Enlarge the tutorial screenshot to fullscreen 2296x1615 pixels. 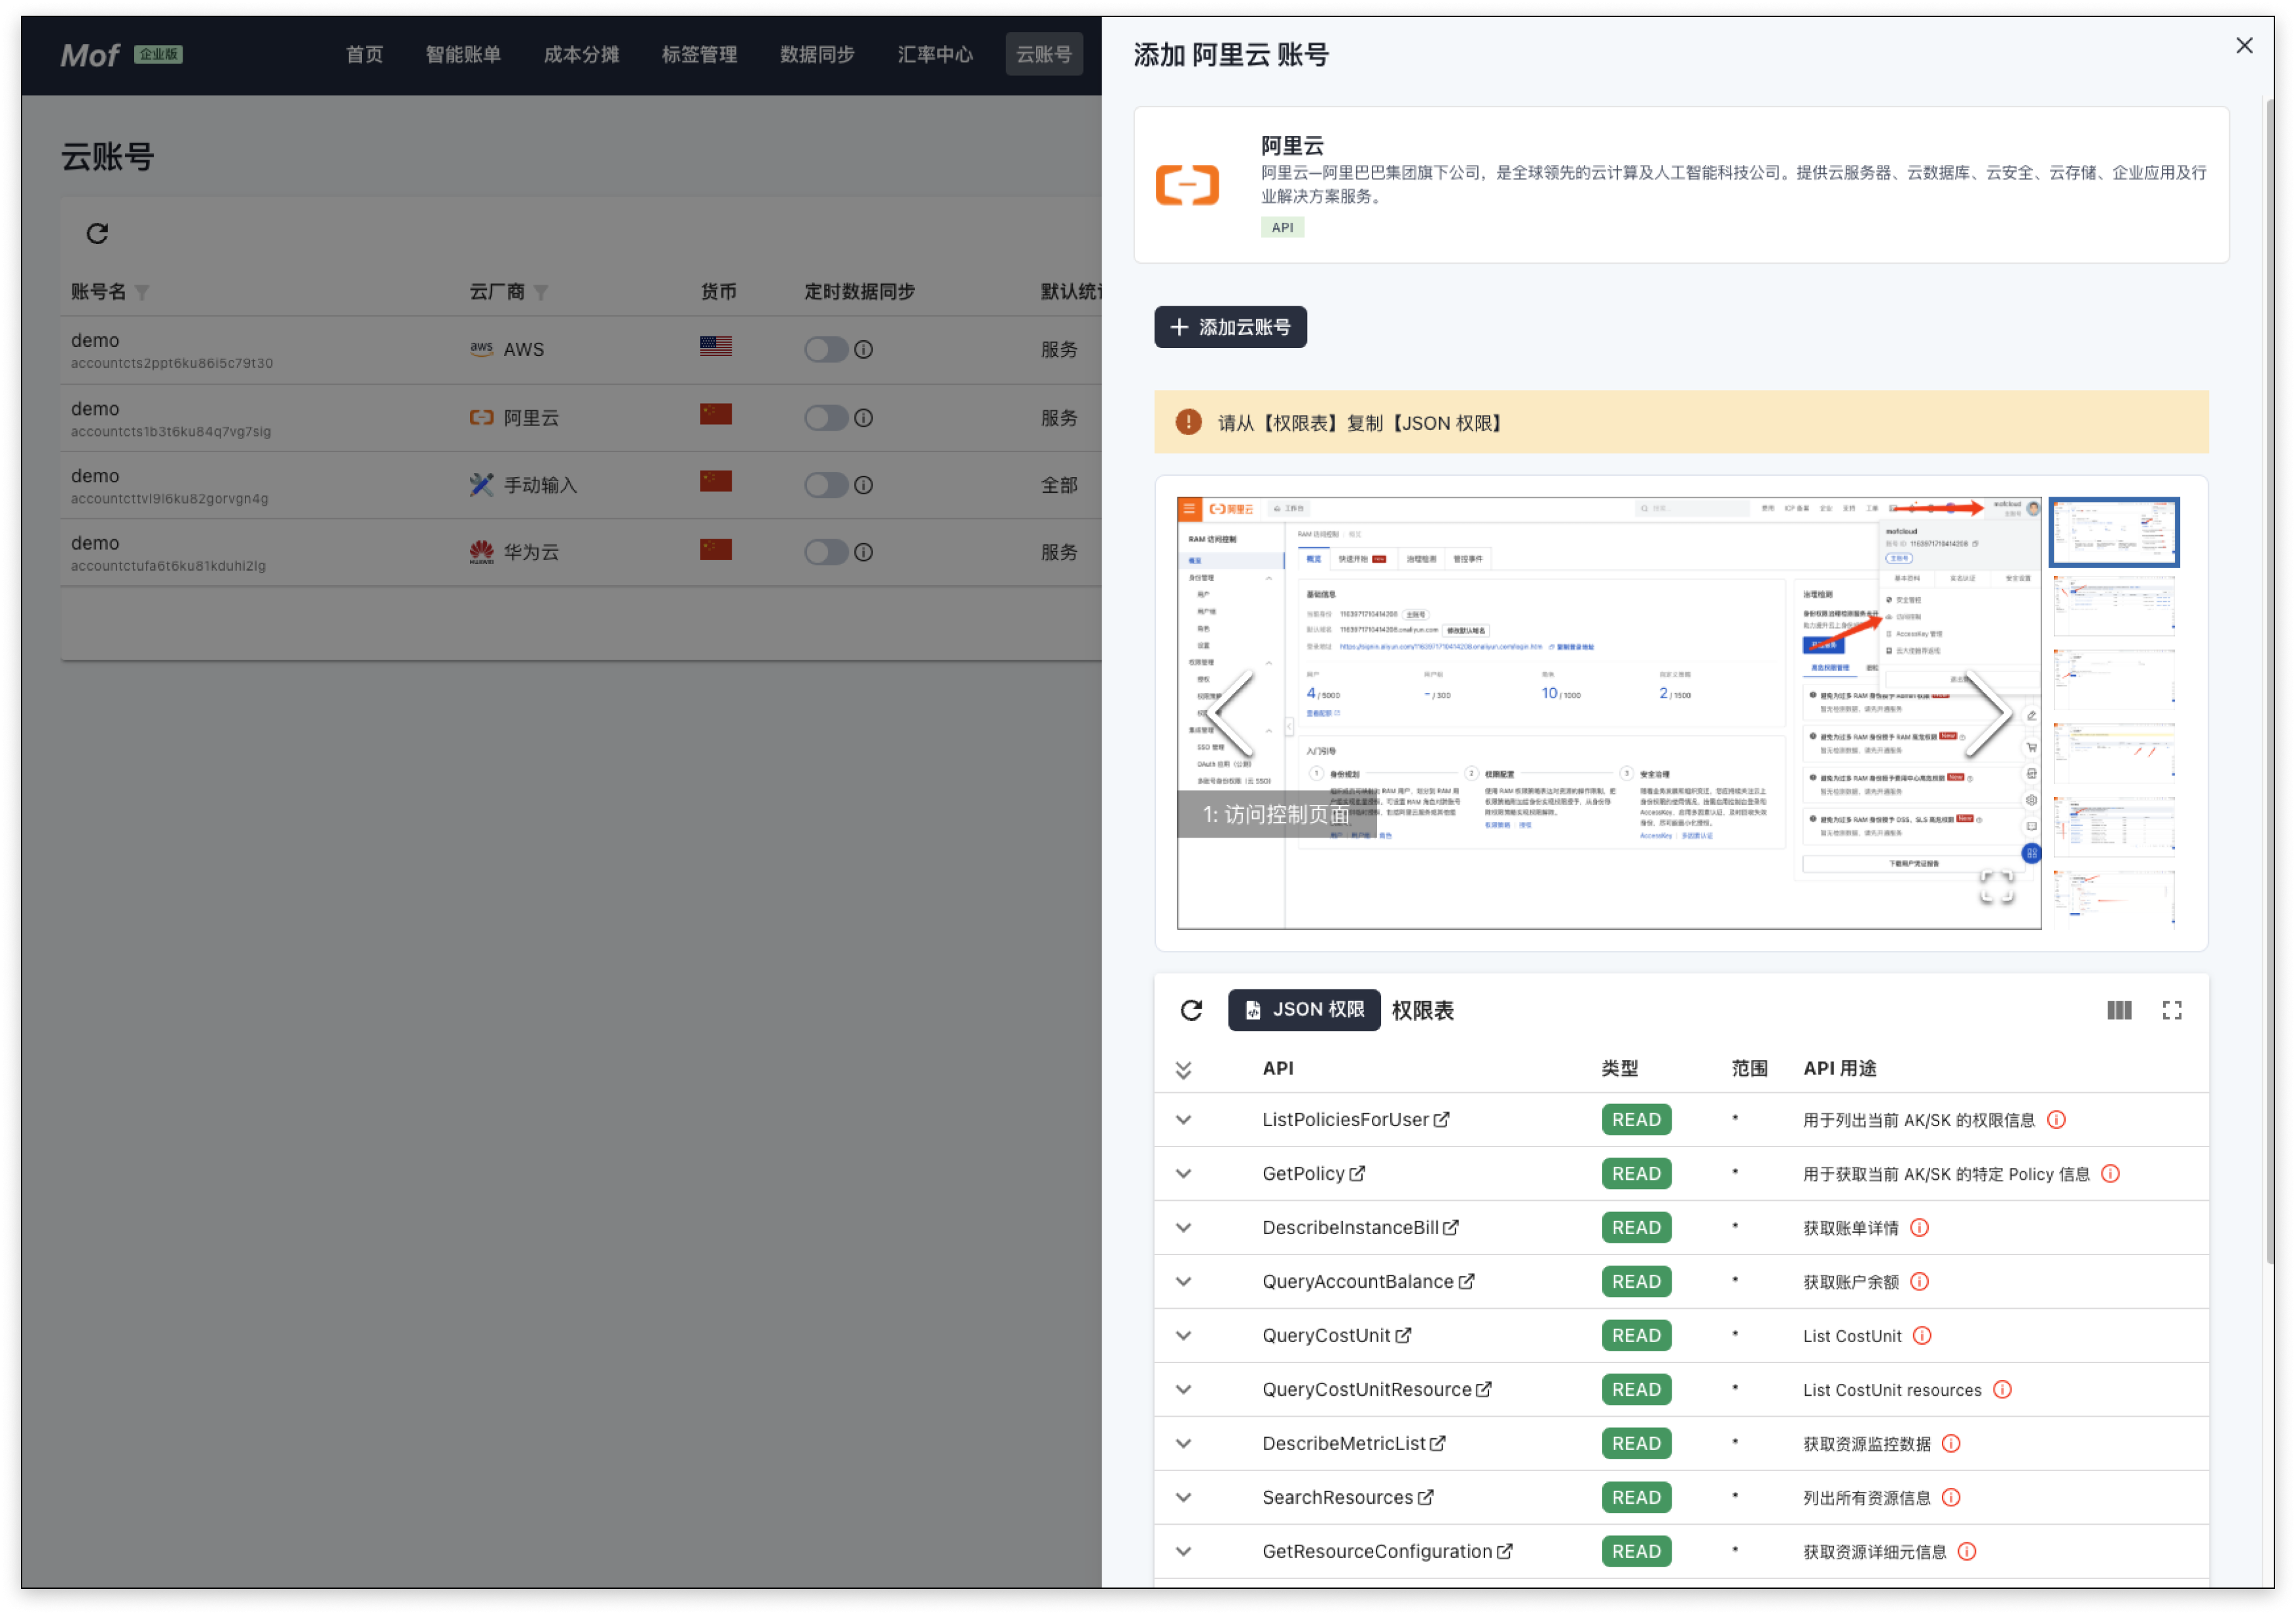pyautogui.click(x=1997, y=887)
